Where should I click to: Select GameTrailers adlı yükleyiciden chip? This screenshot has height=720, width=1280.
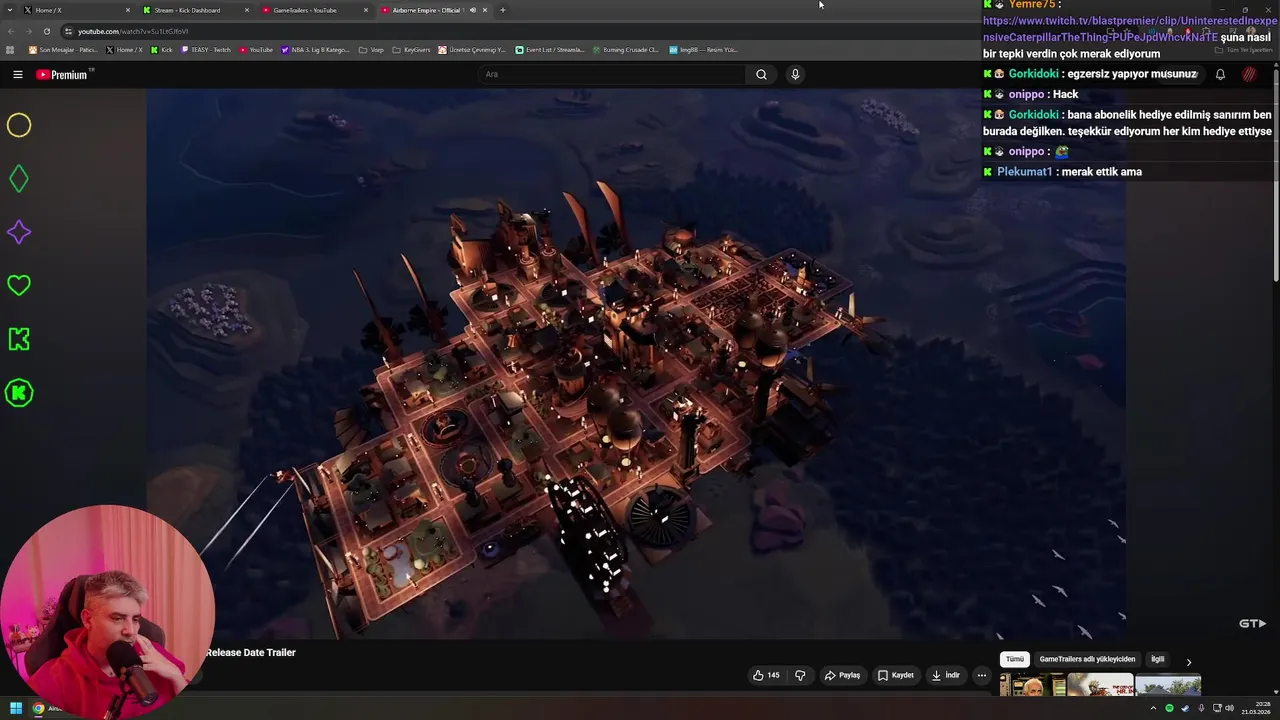point(1087,660)
